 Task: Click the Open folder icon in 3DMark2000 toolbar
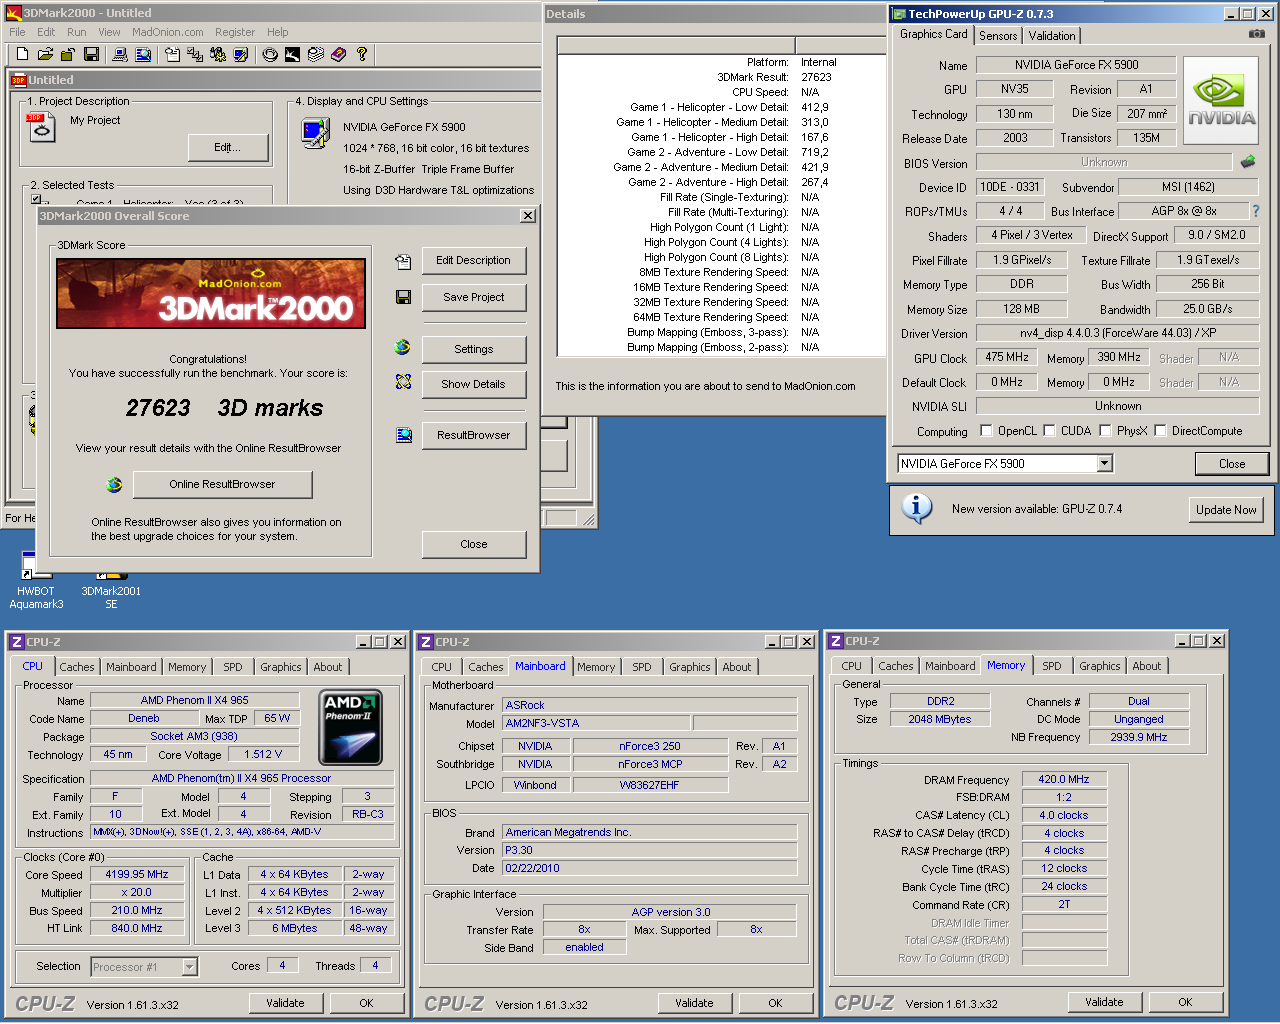[x=45, y=54]
